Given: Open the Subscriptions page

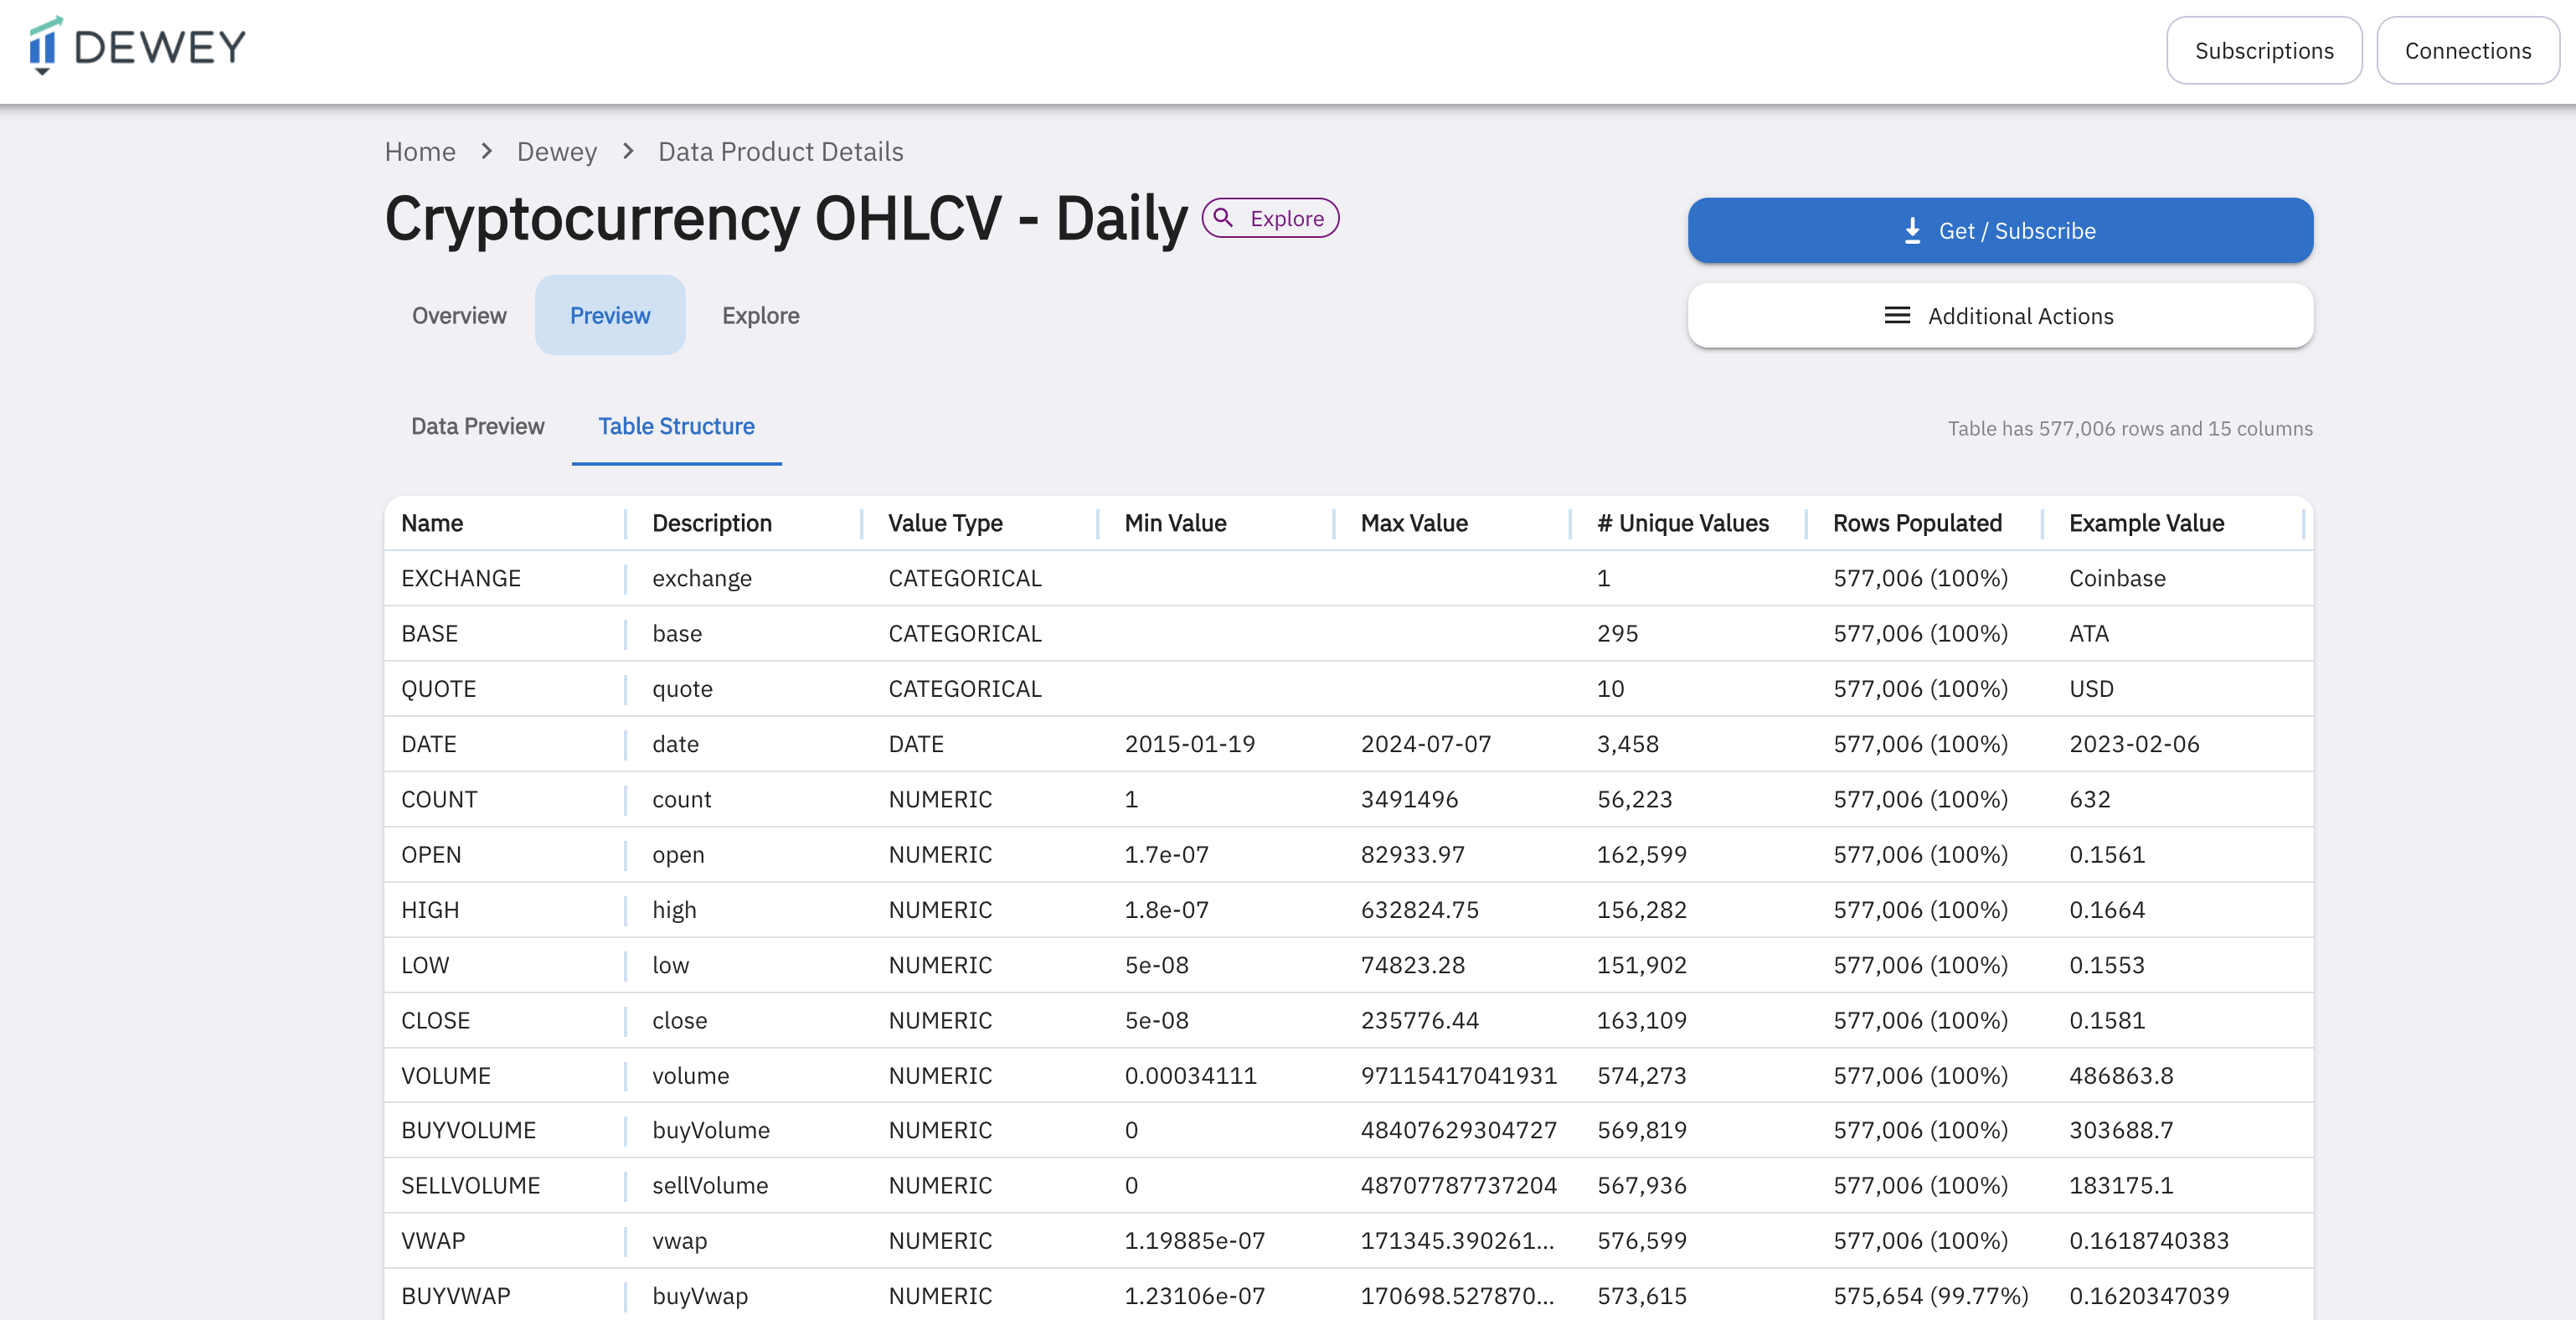Looking at the screenshot, I should pos(2263,51).
